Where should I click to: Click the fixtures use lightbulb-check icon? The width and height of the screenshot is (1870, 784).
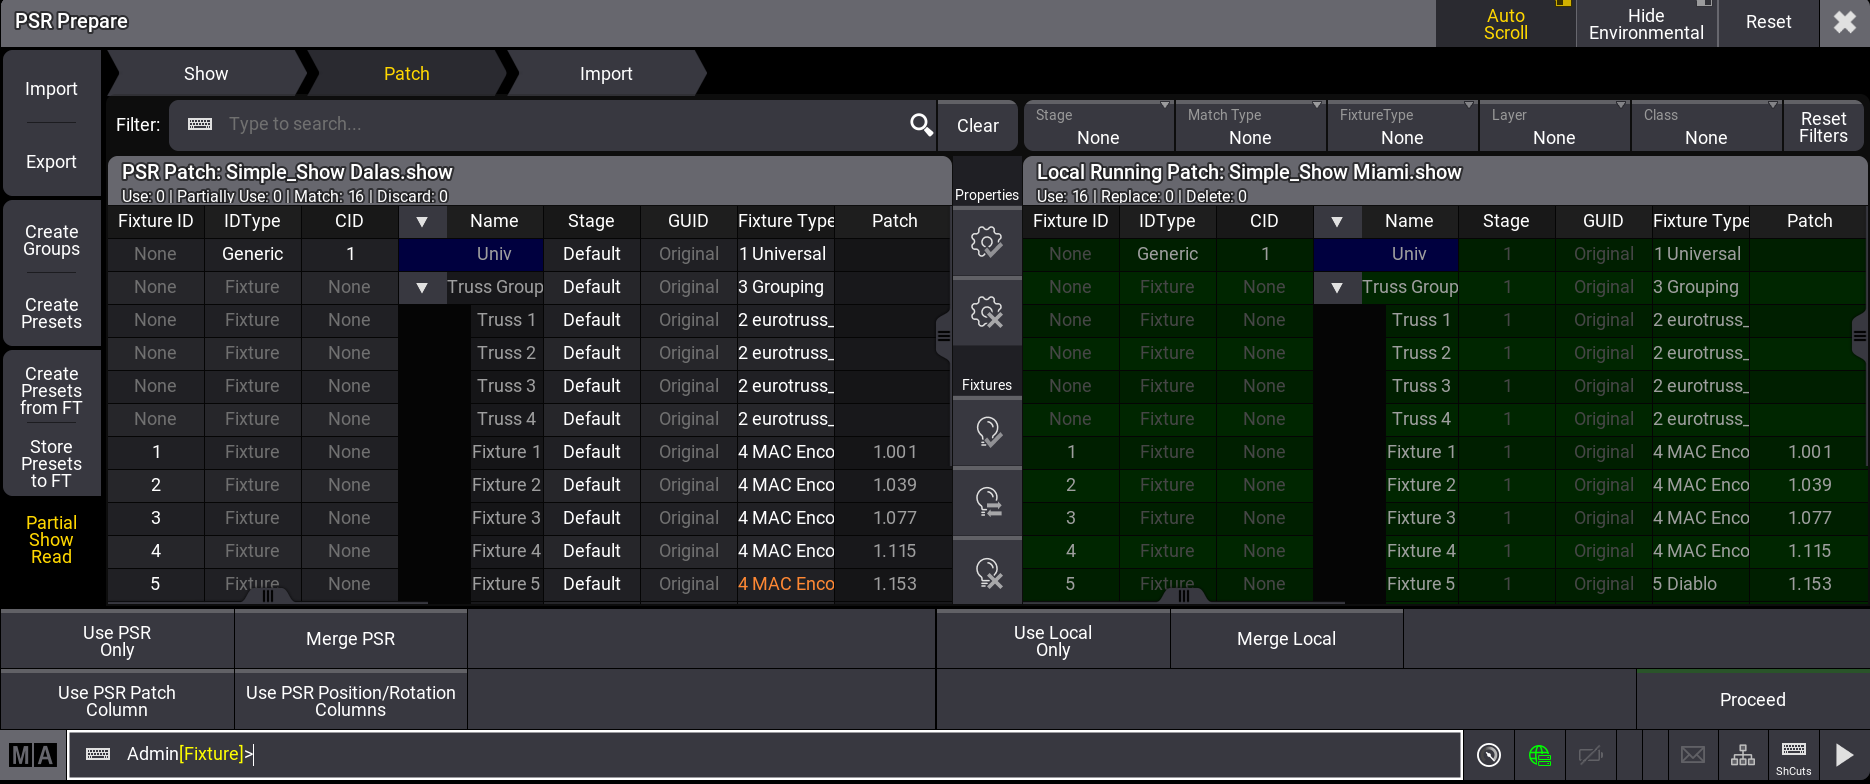click(987, 432)
